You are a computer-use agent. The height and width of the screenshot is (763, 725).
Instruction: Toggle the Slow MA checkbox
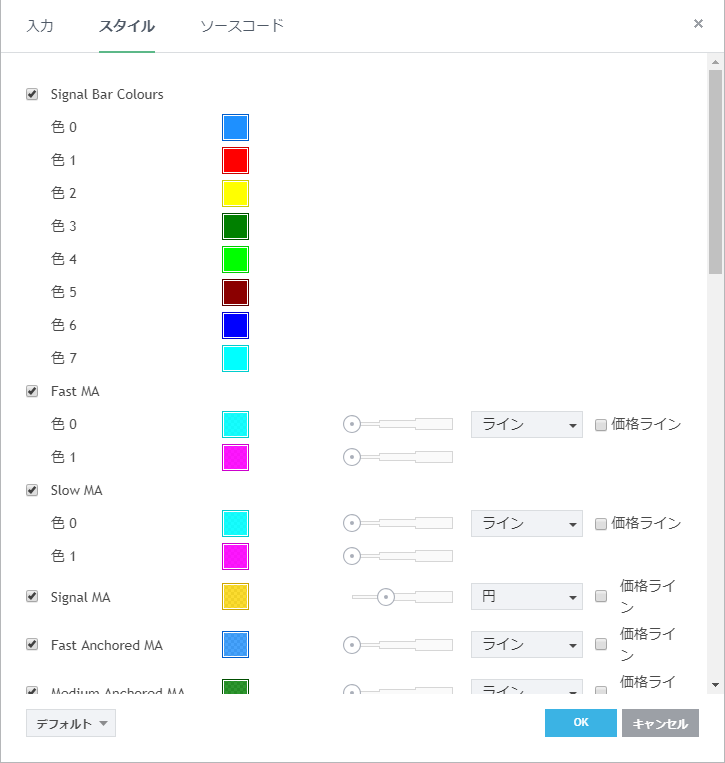pos(32,490)
